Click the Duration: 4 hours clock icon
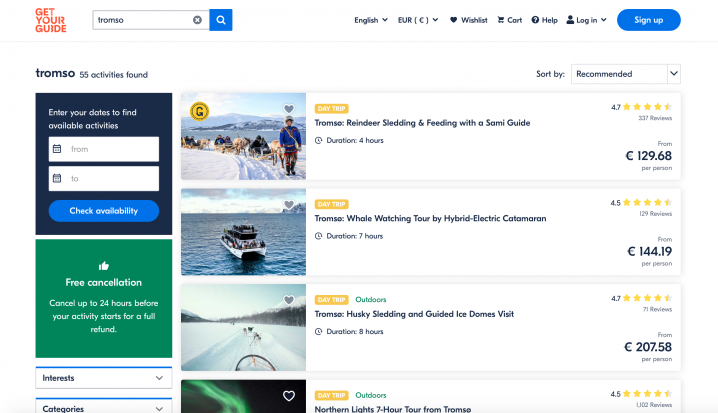This screenshot has height=413, width=718. point(319,141)
